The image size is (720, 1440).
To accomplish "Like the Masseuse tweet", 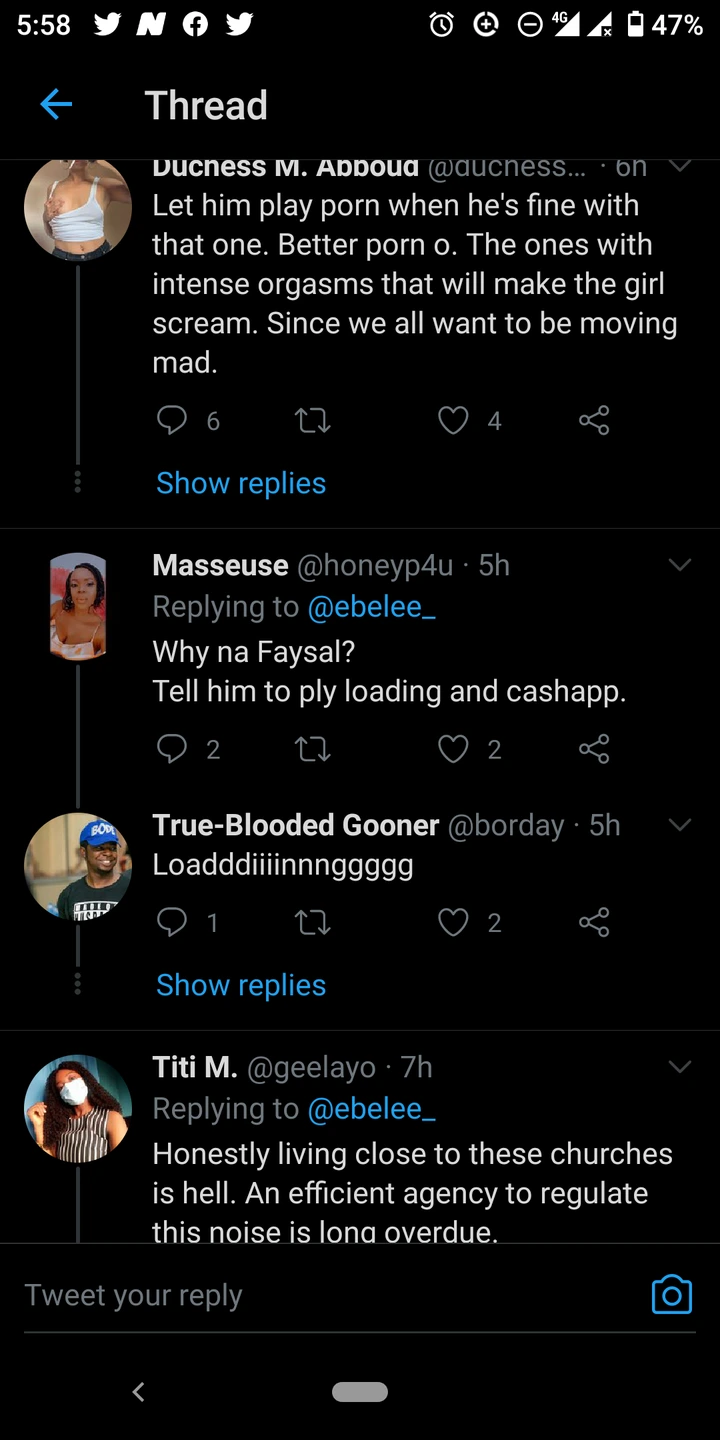I will (454, 749).
